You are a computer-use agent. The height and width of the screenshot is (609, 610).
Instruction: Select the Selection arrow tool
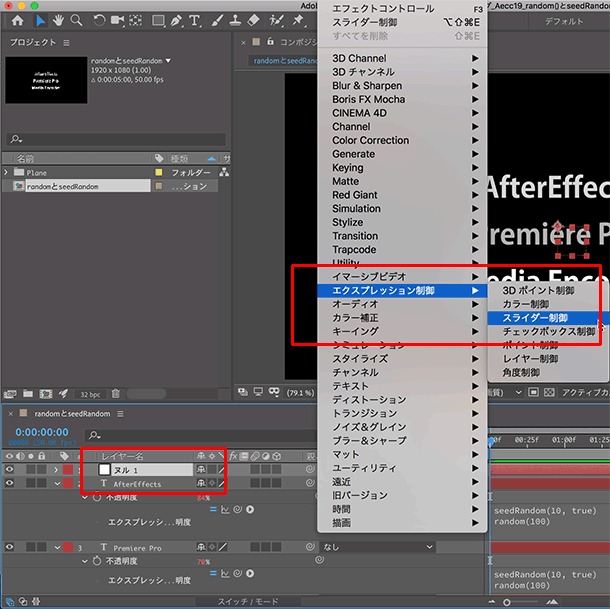[40, 20]
